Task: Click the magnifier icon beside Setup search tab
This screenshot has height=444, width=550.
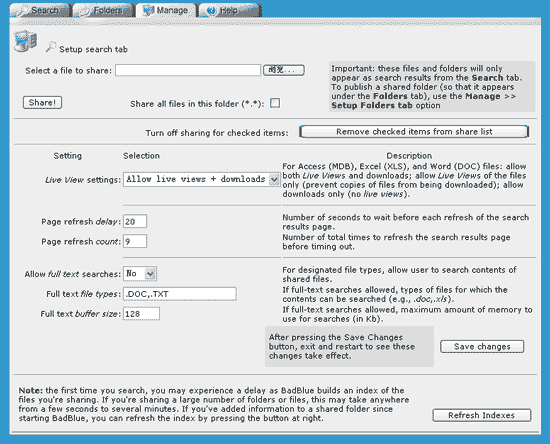Action: [51, 47]
